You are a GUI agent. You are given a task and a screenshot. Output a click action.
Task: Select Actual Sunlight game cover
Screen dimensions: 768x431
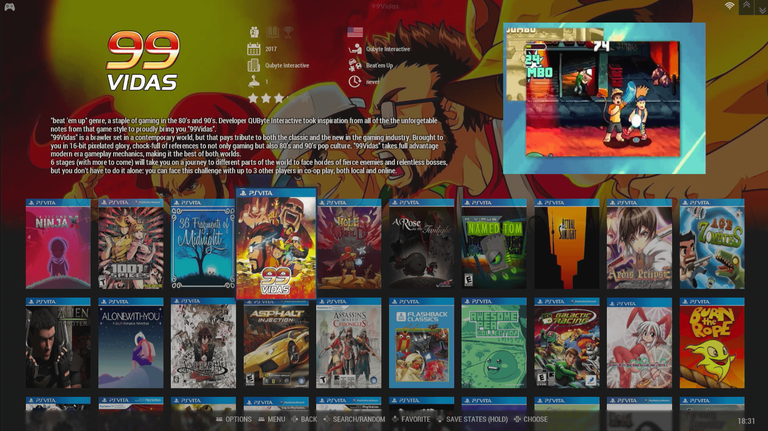567,243
